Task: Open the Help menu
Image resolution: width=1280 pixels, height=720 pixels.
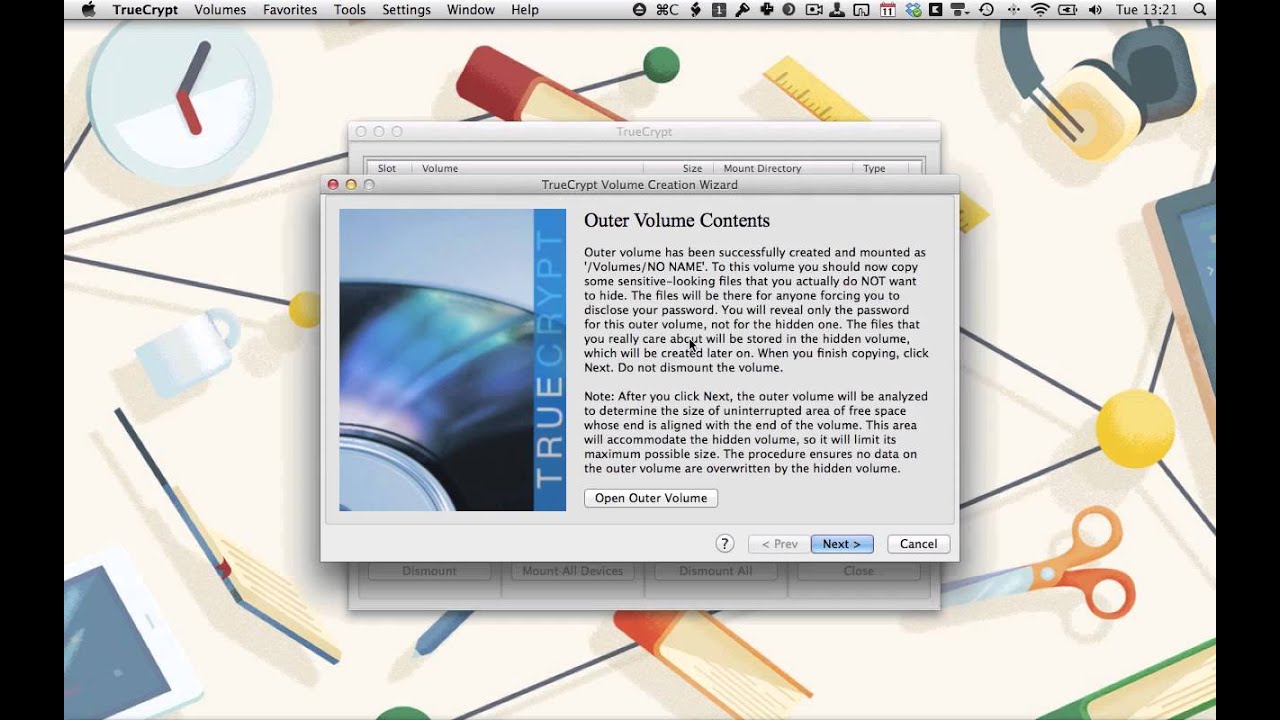Action: point(525,10)
